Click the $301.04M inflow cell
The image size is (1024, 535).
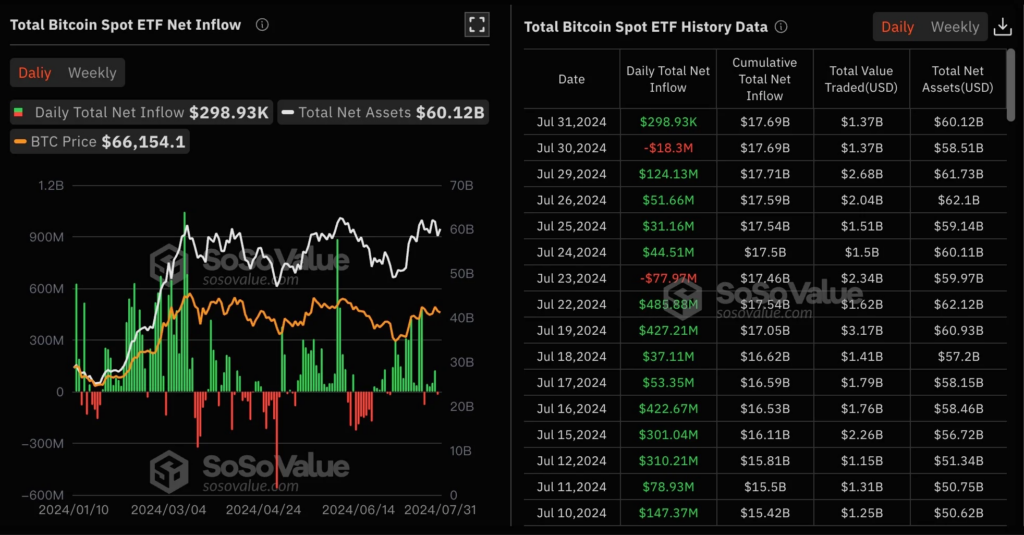tap(668, 435)
